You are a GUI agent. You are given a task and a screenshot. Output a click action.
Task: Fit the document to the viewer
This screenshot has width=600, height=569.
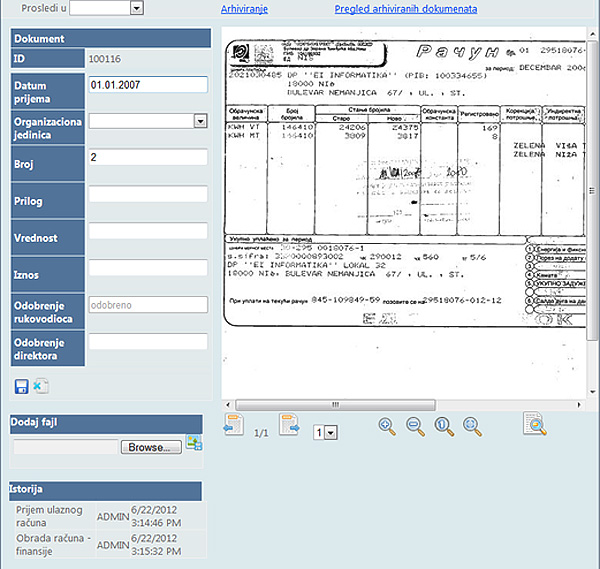tap(473, 426)
